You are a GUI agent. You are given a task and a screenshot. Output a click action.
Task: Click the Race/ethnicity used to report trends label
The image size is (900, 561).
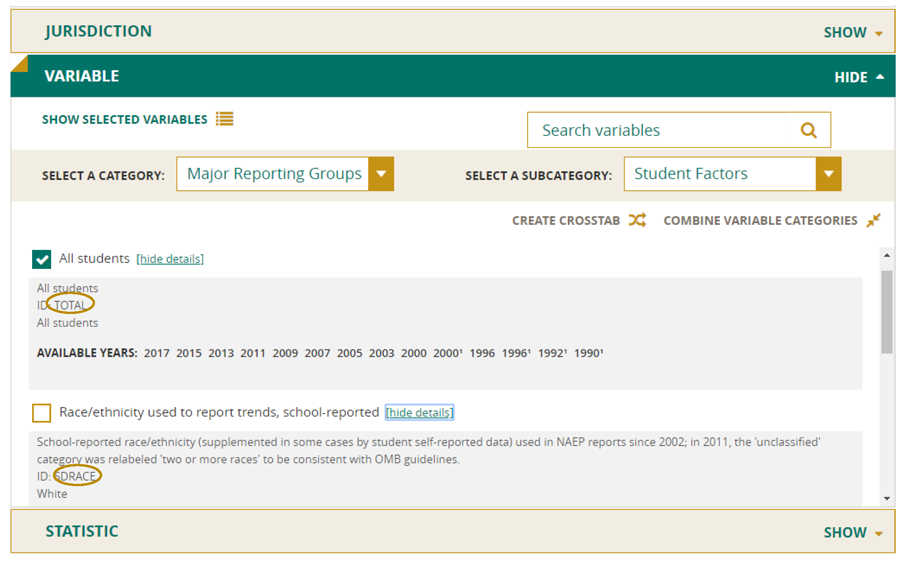click(219, 412)
